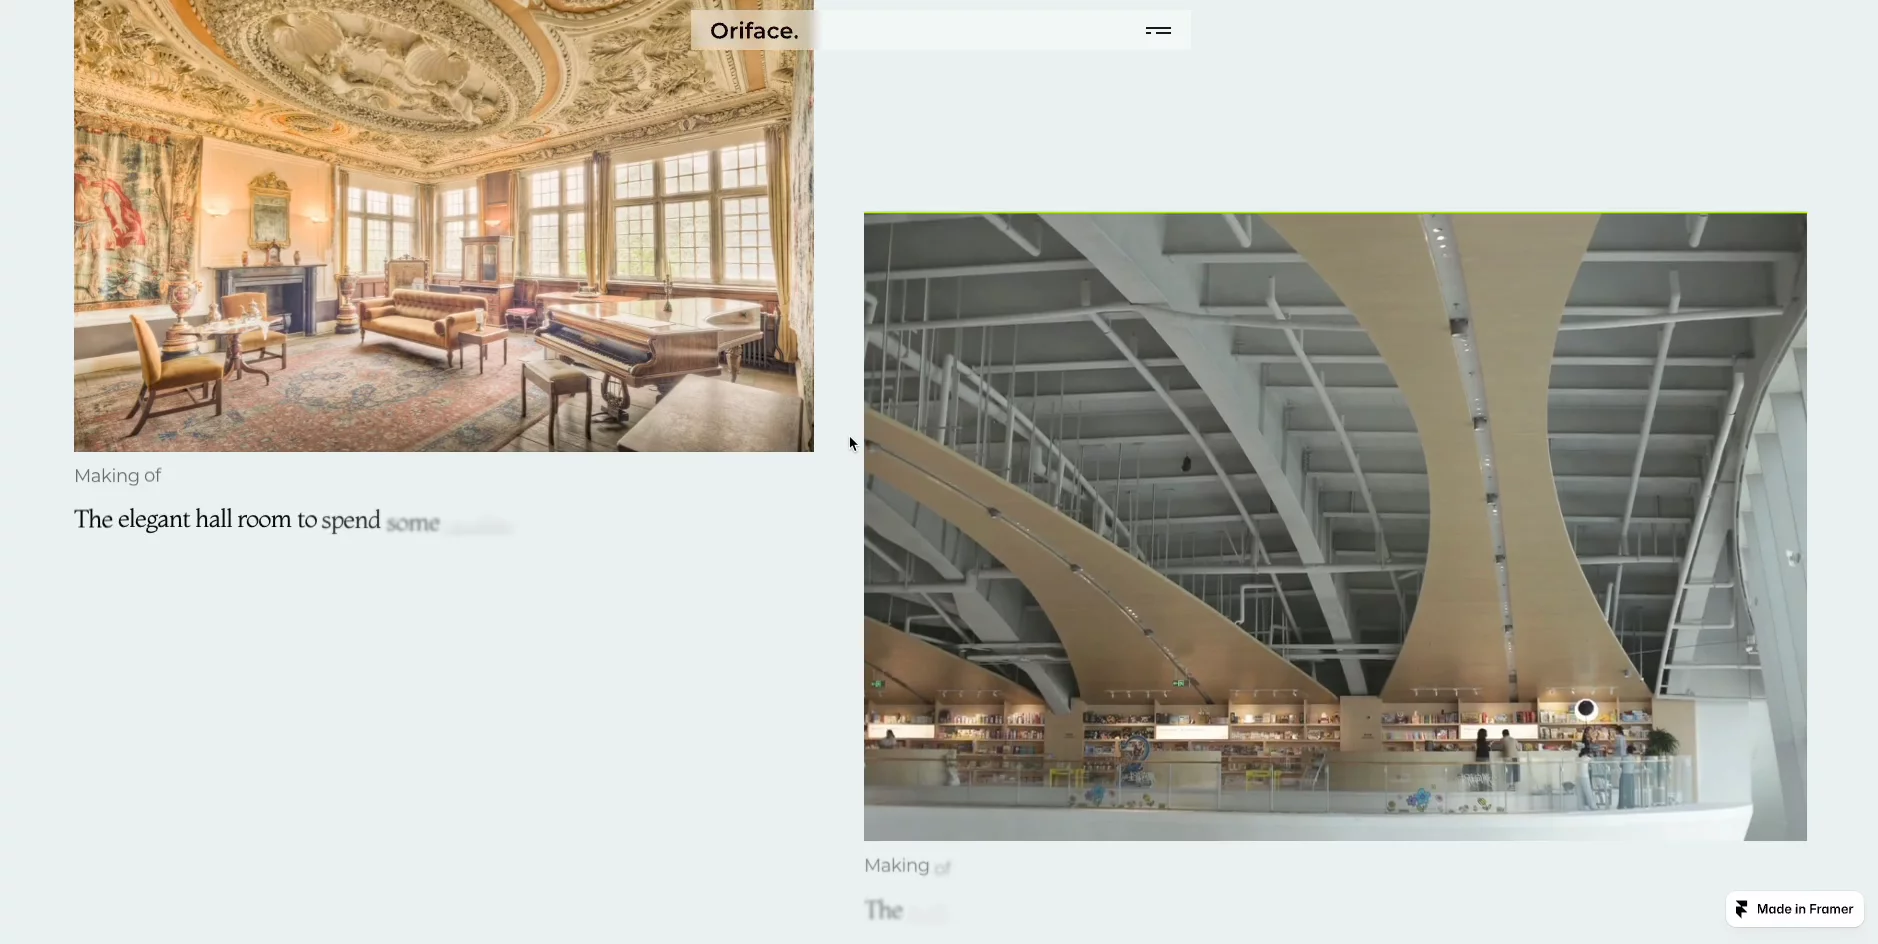This screenshot has height=944, width=1878.
Task: Open the Made in Framer badge
Action: [1795, 909]
